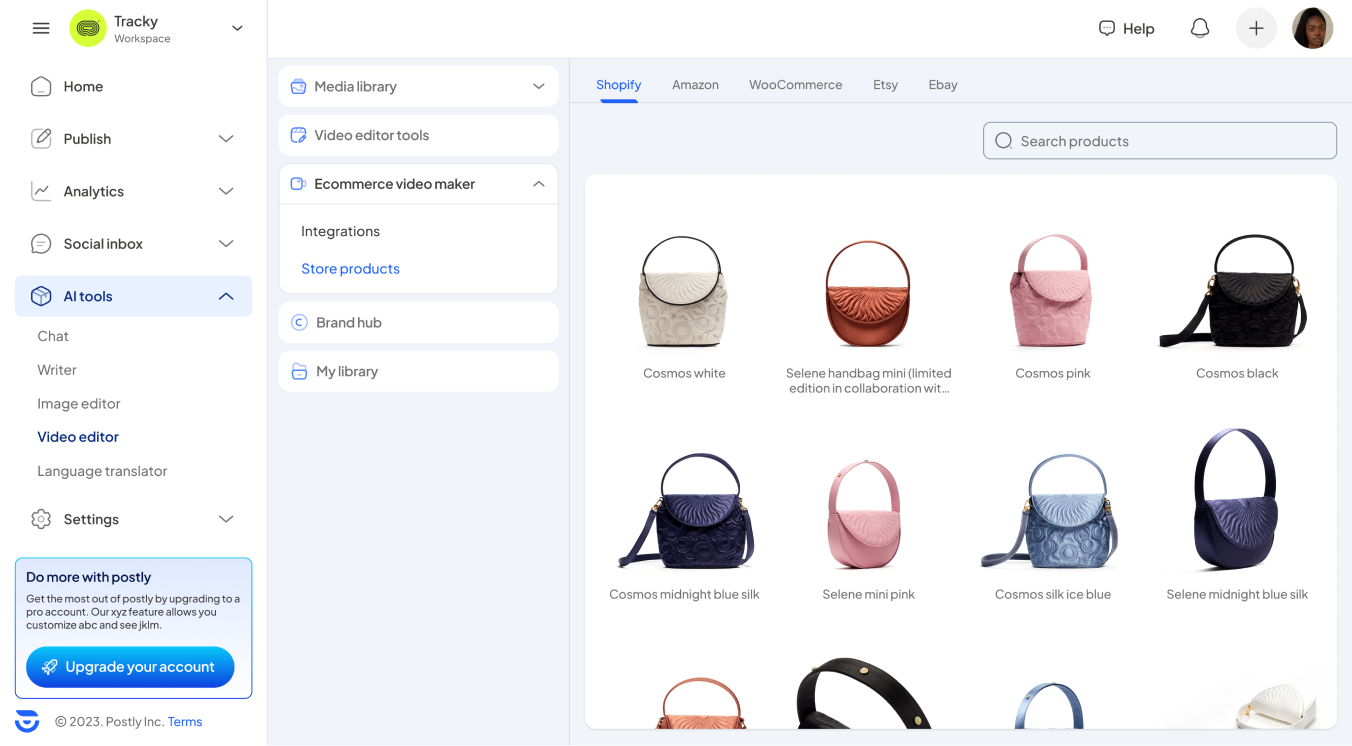Open the notifications bell
The height and width of the screenshot is (746, 1352).
(1200, 28)
